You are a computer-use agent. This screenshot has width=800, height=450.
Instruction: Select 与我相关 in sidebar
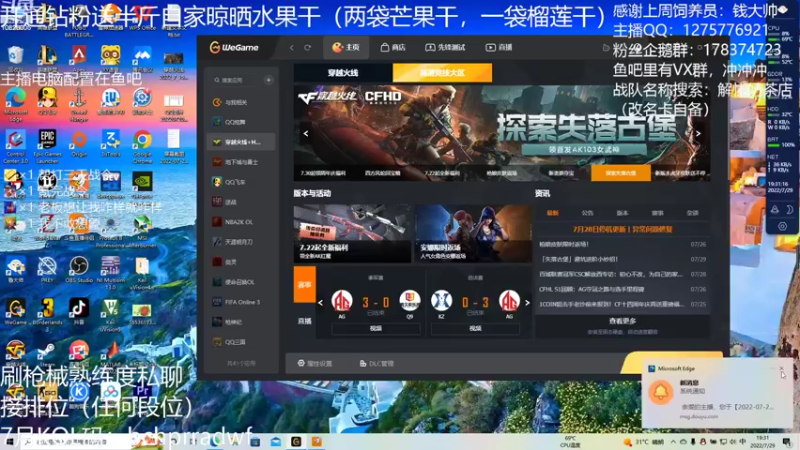241,102
